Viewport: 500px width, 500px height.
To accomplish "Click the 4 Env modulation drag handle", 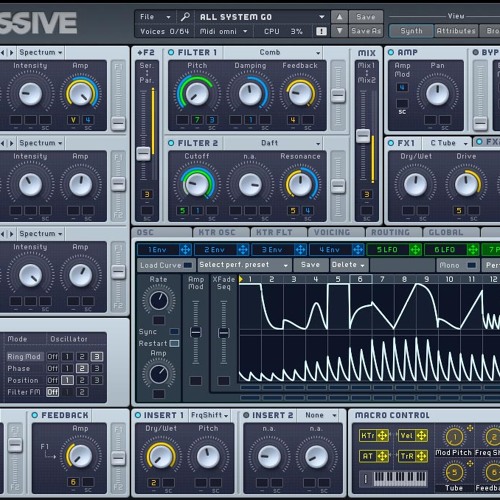I will click(x=358, y=249).
